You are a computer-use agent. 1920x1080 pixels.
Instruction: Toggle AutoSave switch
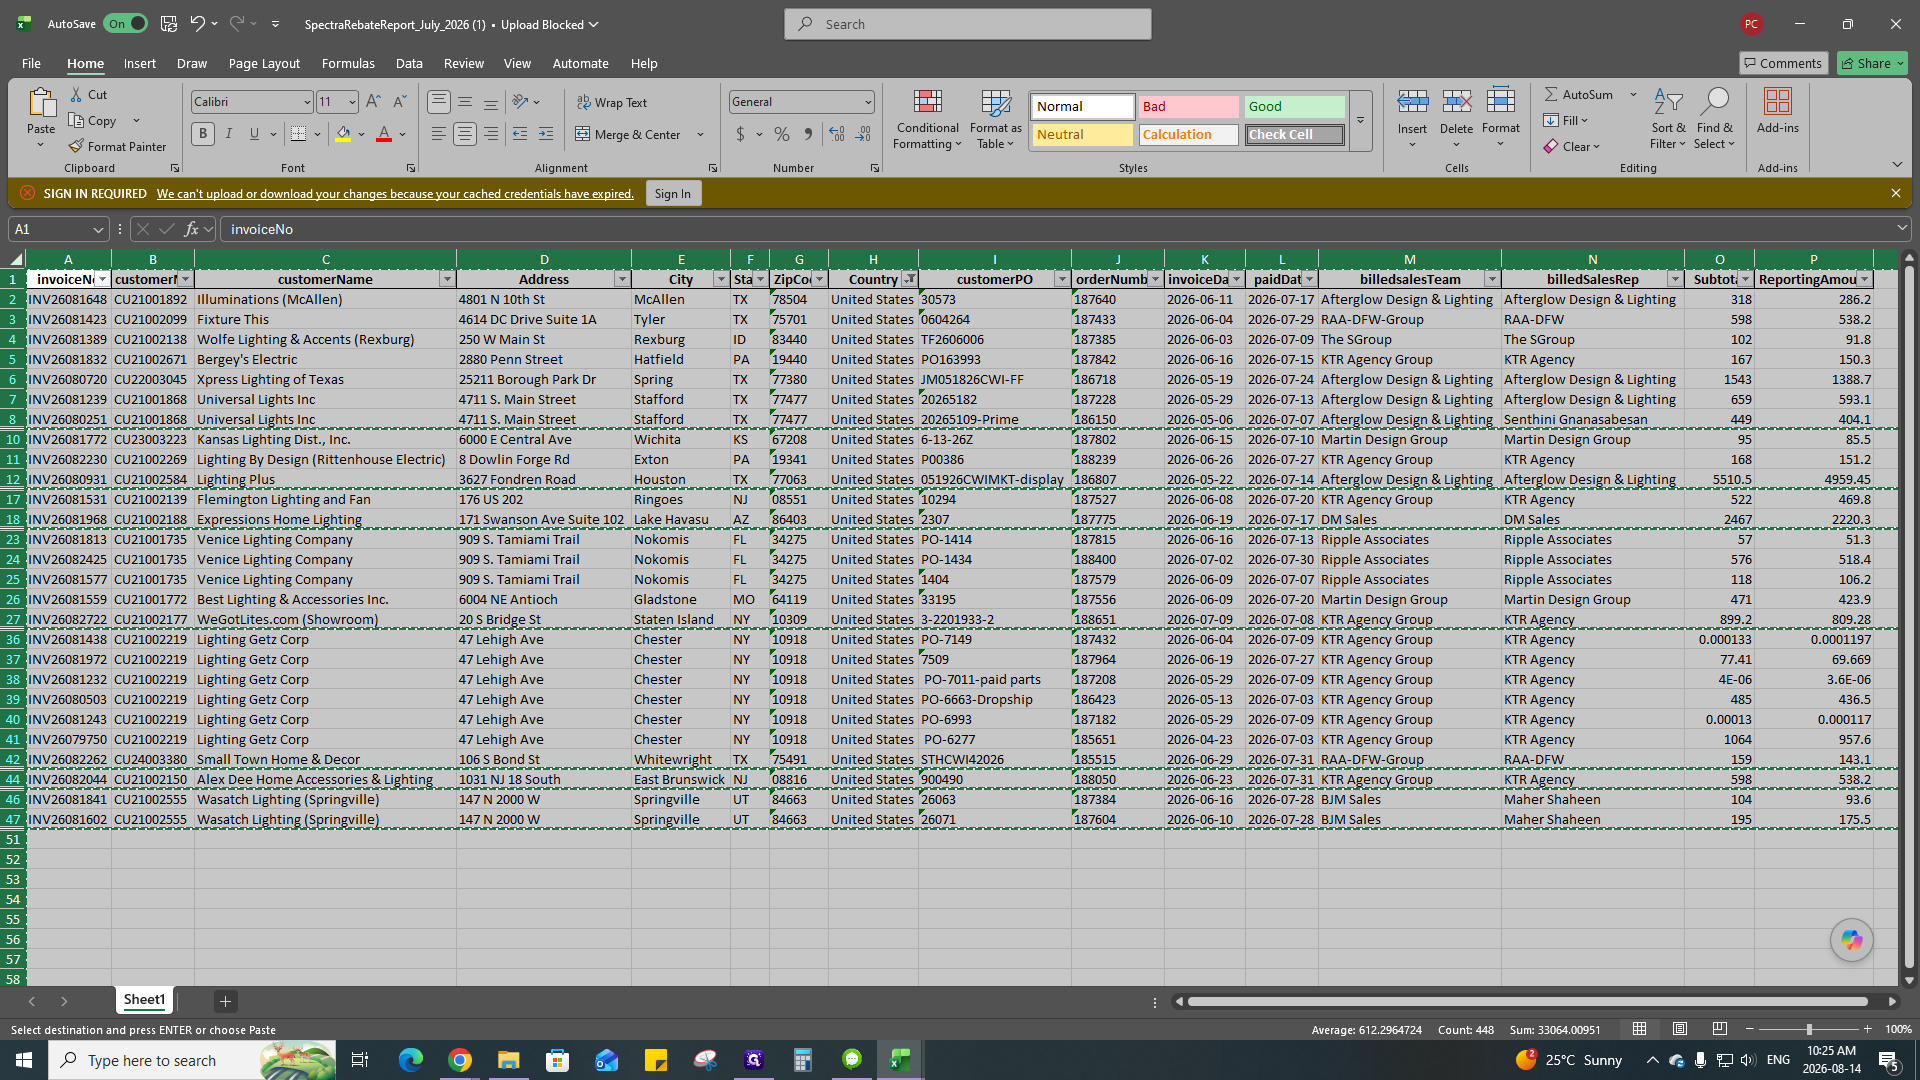126,24
